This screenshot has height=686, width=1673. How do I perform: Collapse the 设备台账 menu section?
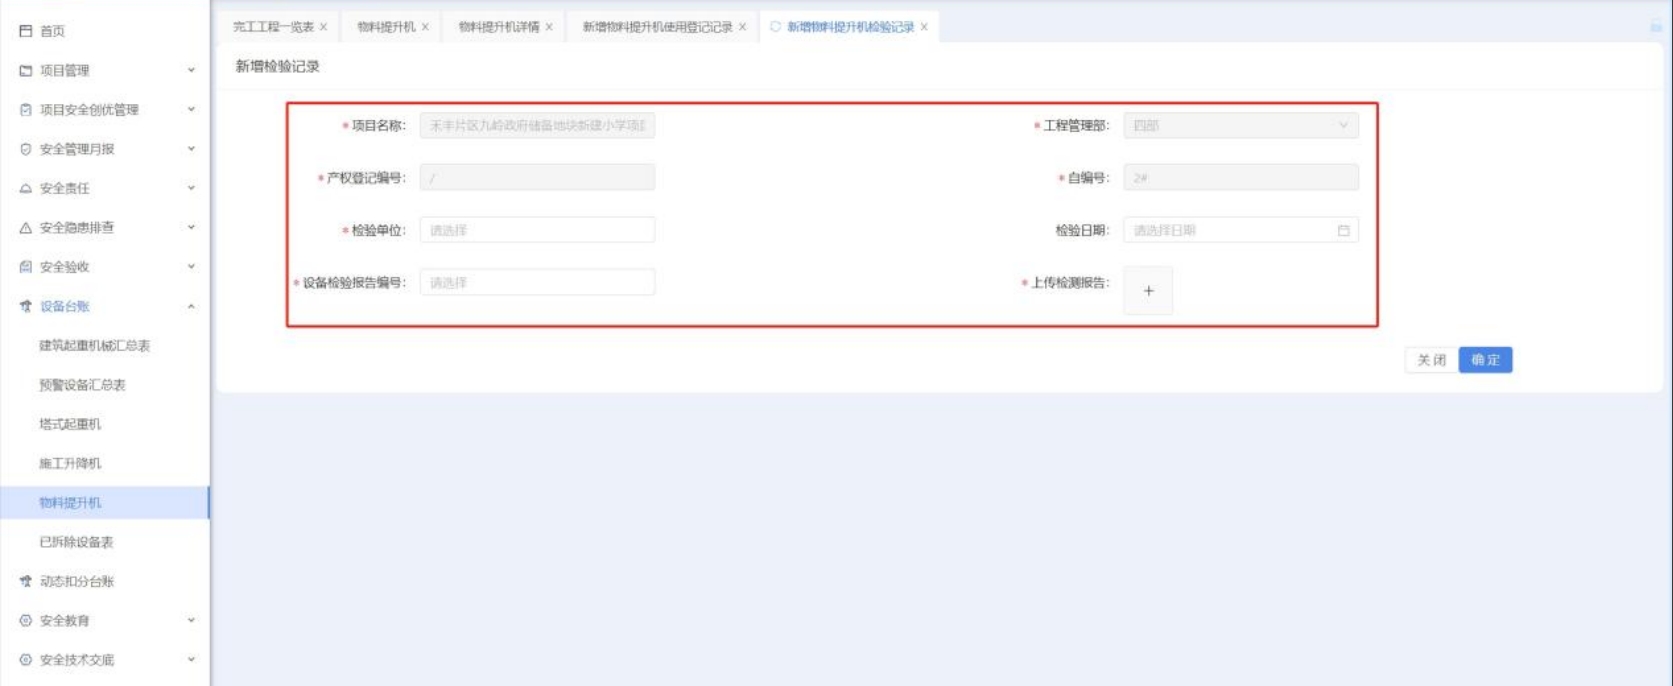pyautogui.click(x=190, y=306)
